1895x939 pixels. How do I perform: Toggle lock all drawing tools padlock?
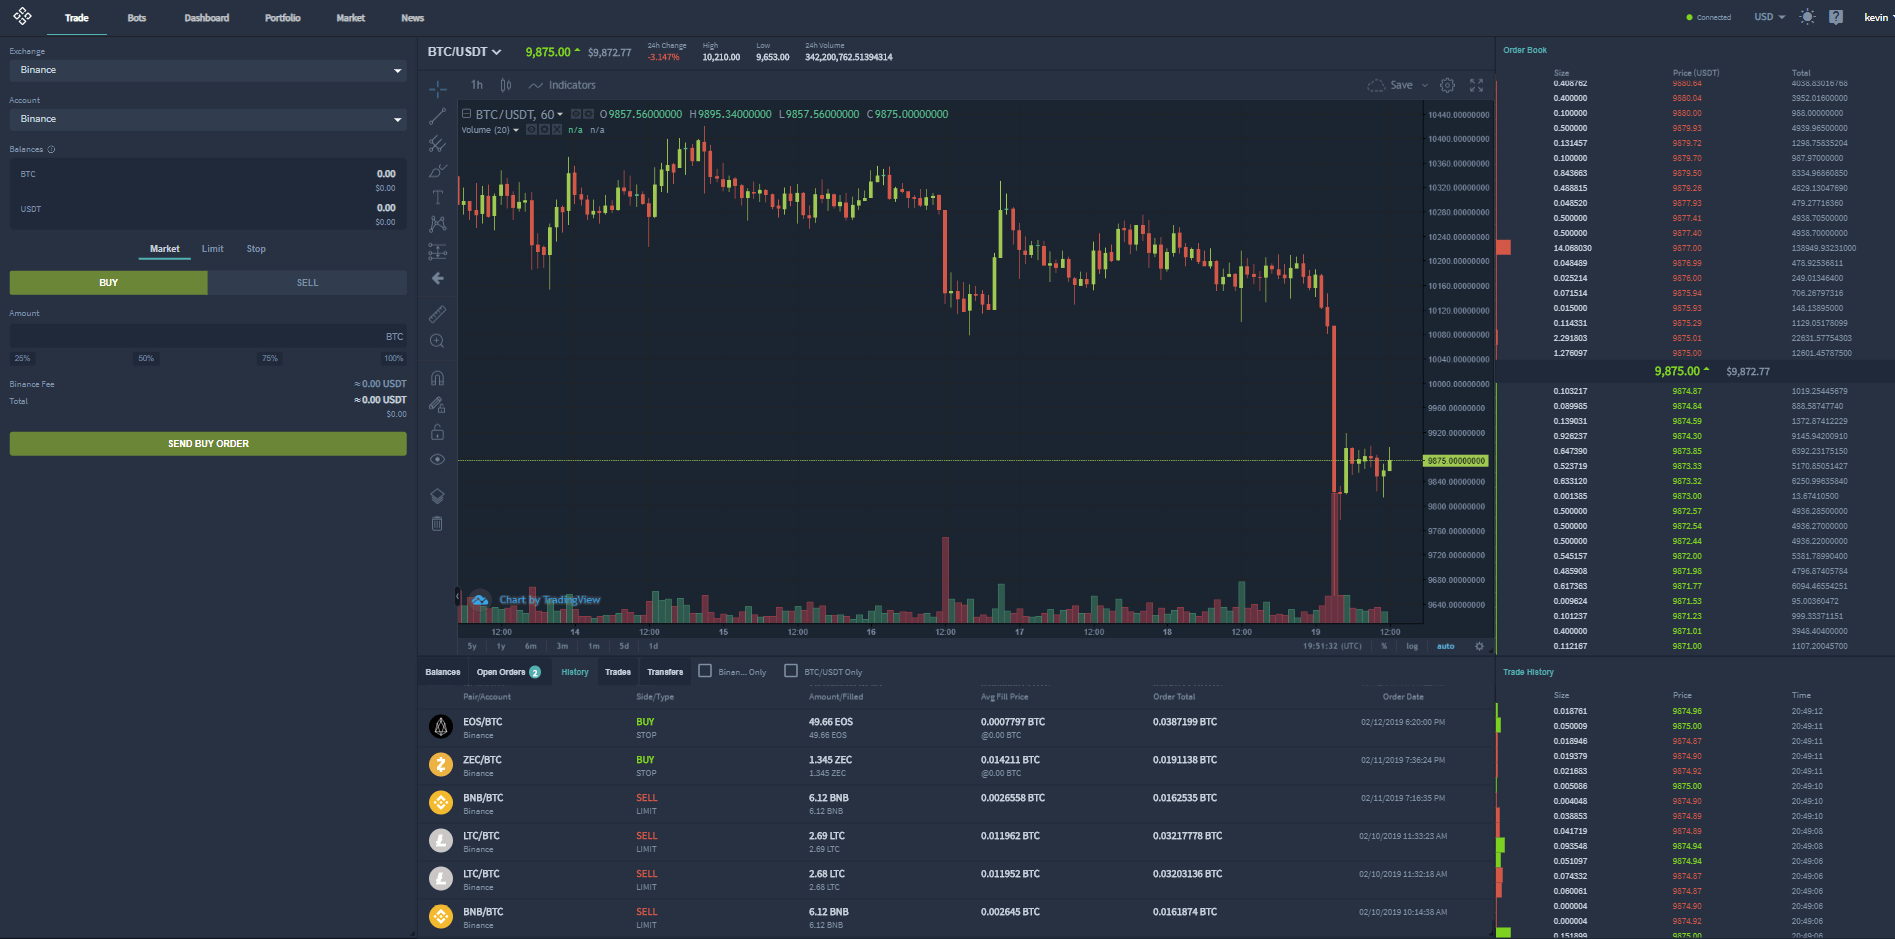pyautogui.click(x=437, y=432)
